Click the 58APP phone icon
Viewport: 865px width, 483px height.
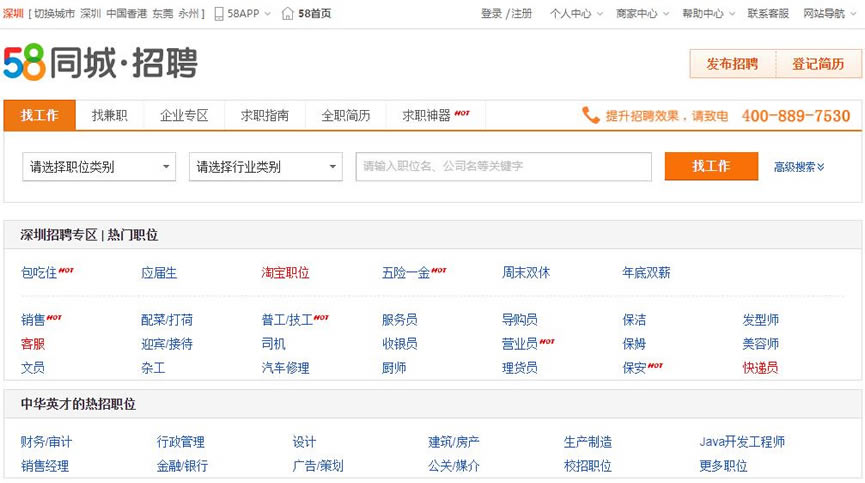219,13
